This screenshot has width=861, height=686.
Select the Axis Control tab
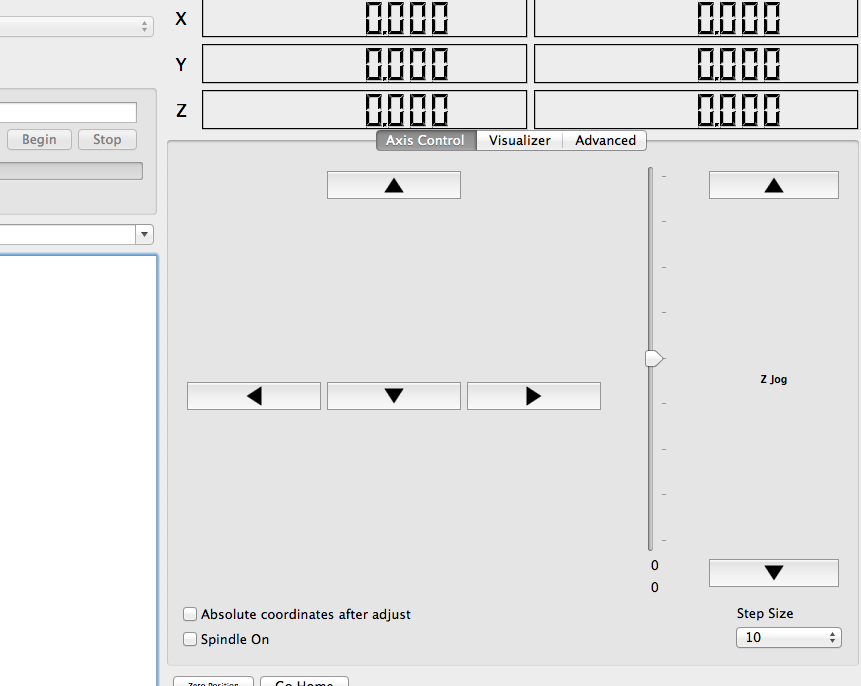[425, 140]
